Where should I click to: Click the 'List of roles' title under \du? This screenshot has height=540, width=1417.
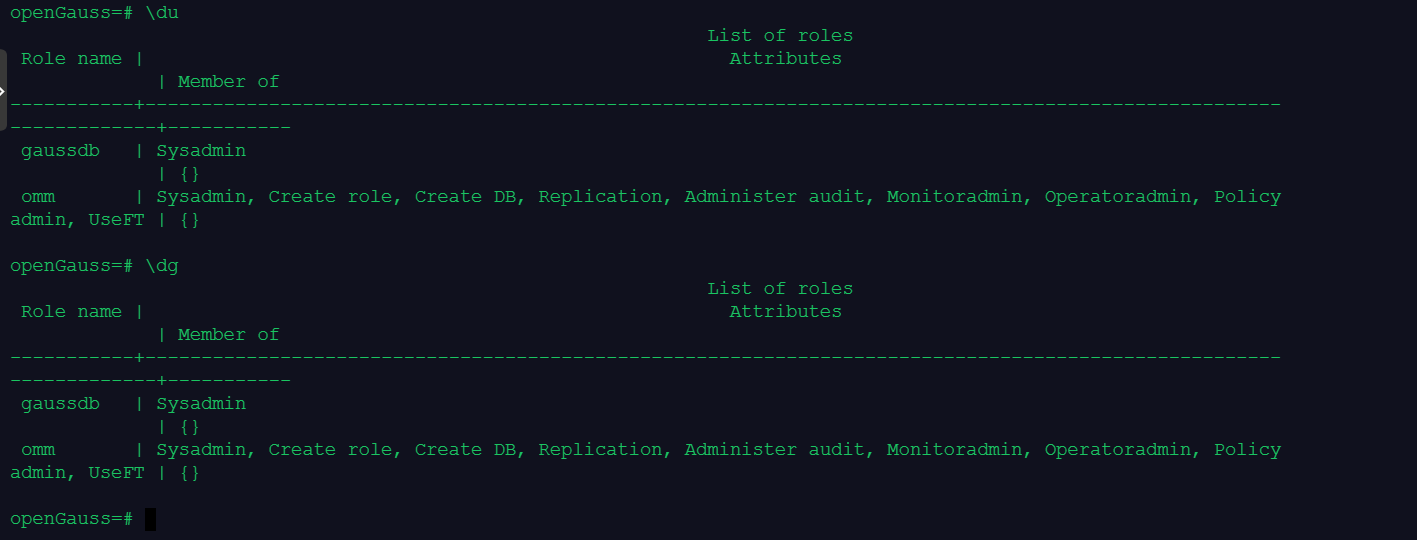(x=780, y=36)
